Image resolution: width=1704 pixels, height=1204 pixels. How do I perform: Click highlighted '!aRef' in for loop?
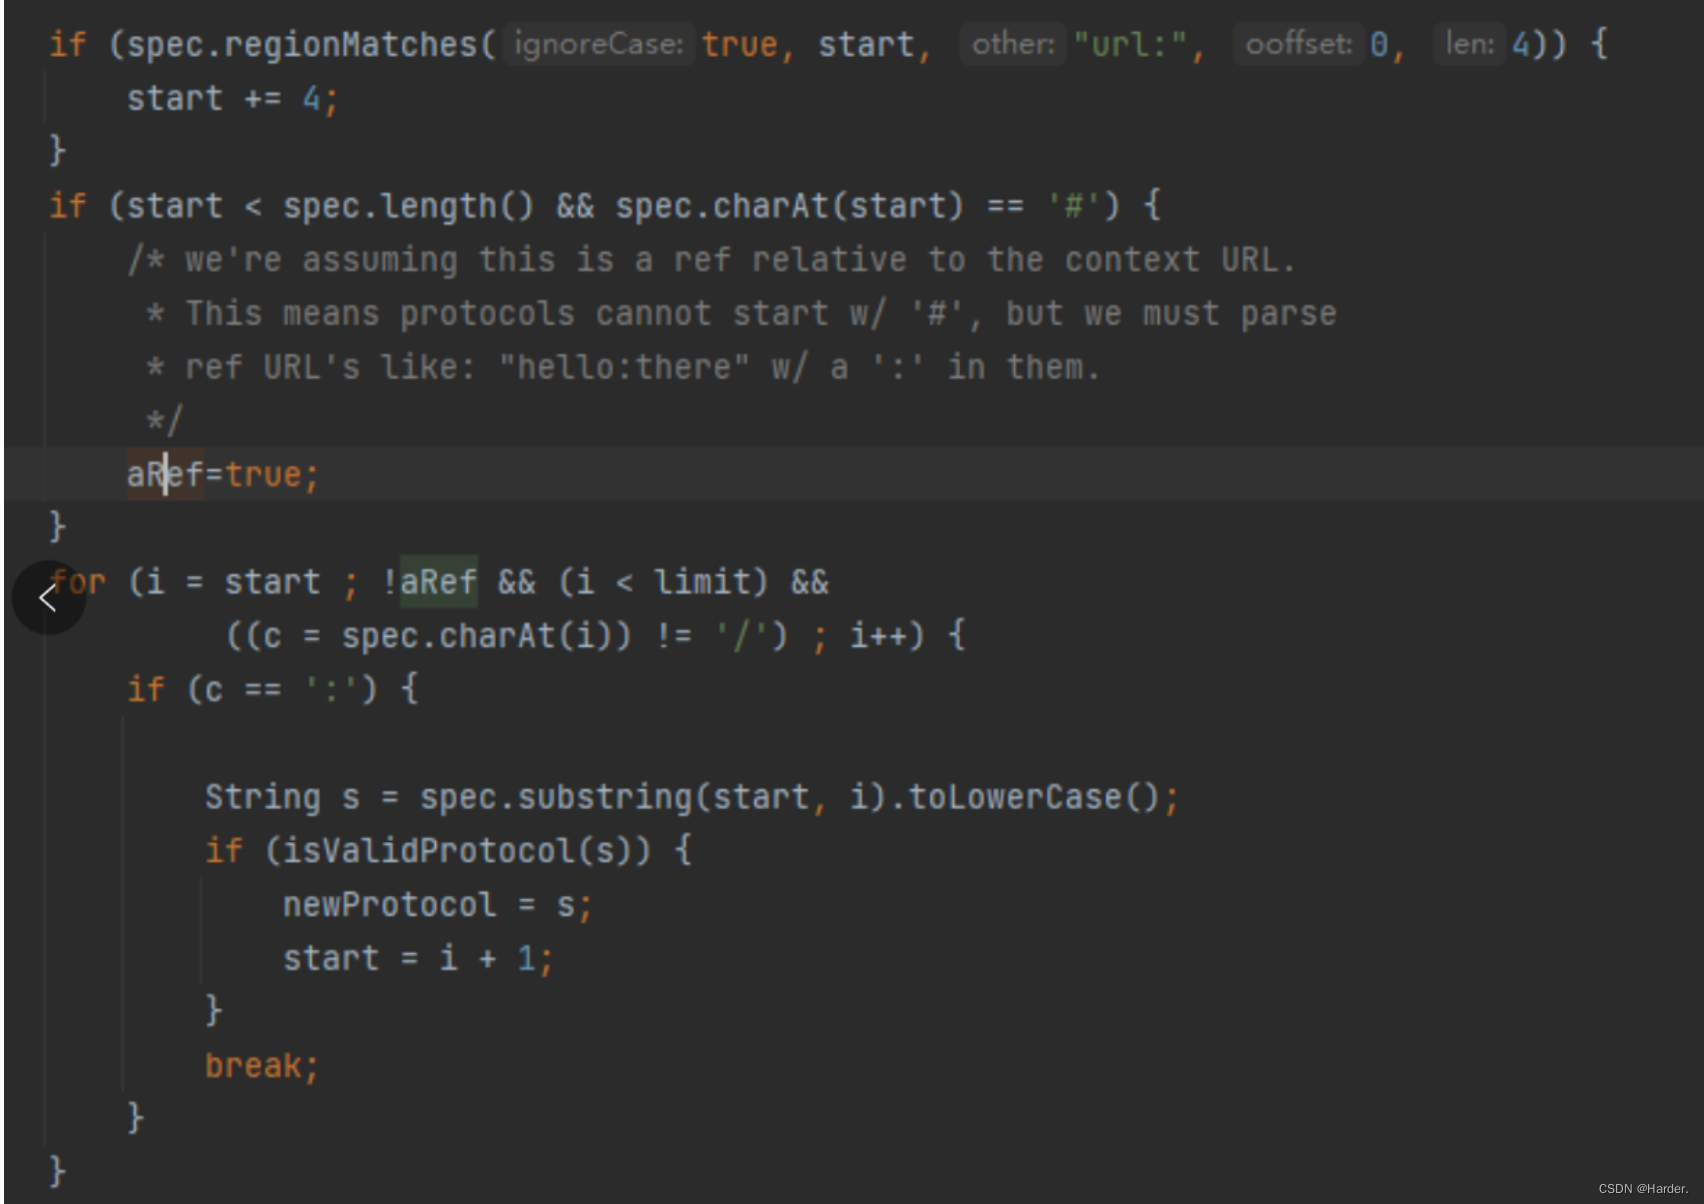click(429, 582)
